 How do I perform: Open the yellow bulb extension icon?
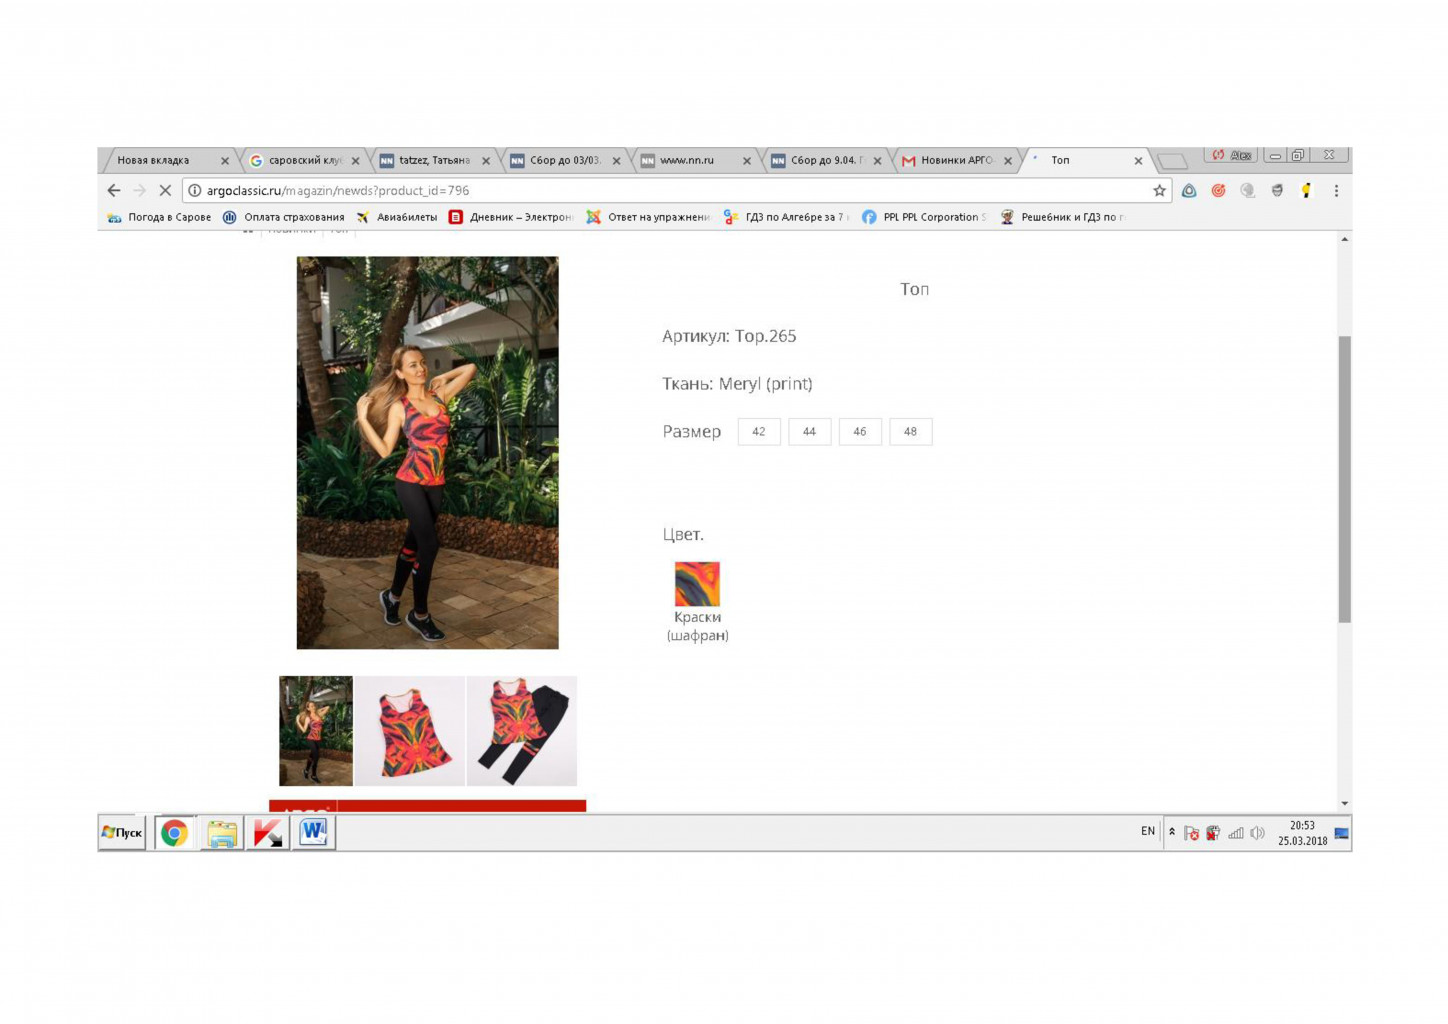pos(1306,190)
